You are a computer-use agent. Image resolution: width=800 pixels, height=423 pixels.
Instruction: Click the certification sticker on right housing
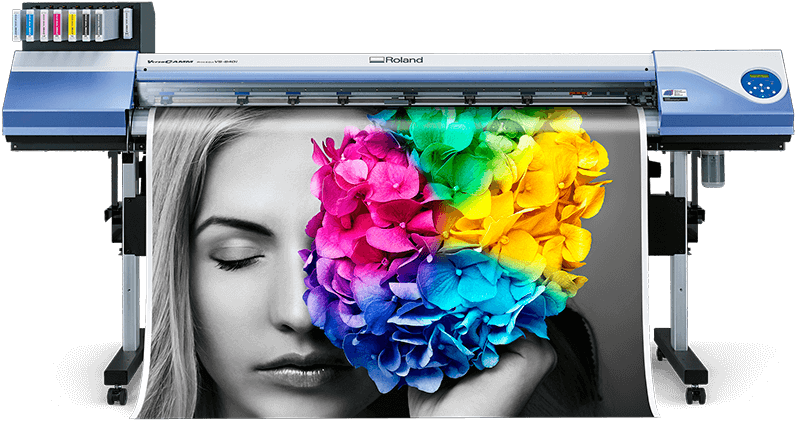[x=674, y=93]
